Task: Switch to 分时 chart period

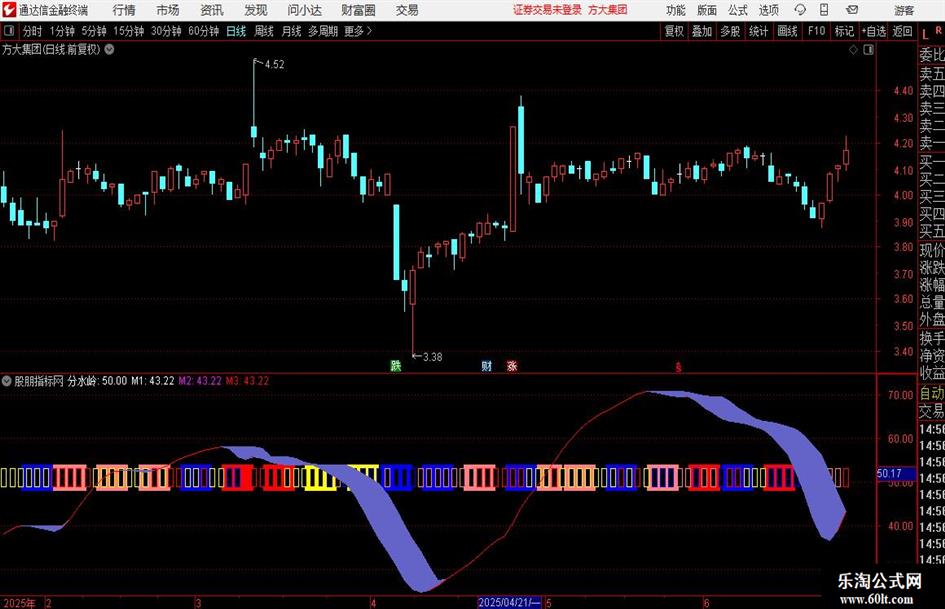Action: 32,31
